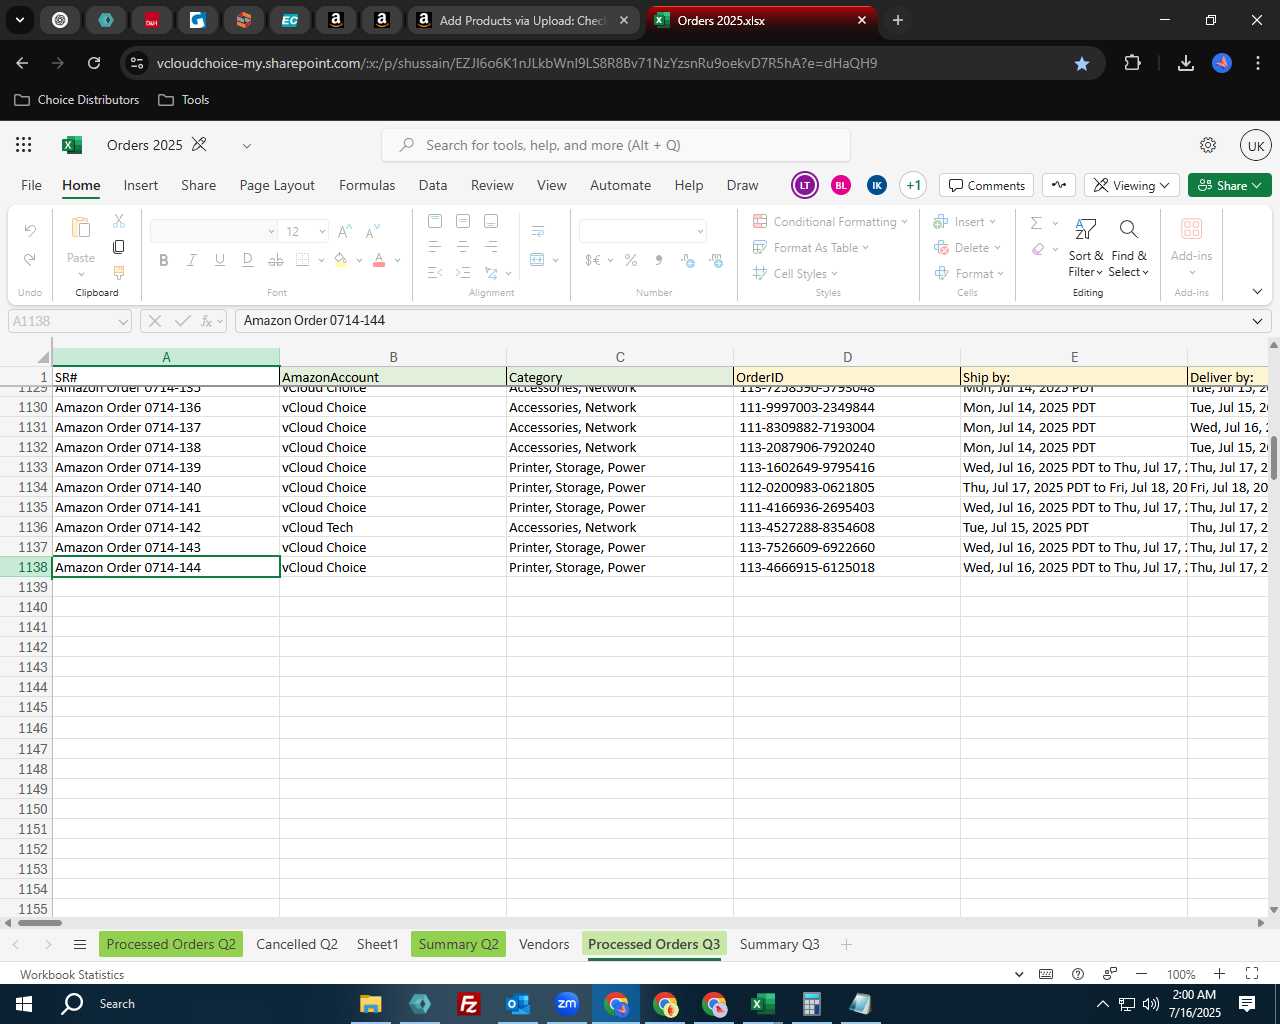Open the font size dropdown

tap(322, 232)
